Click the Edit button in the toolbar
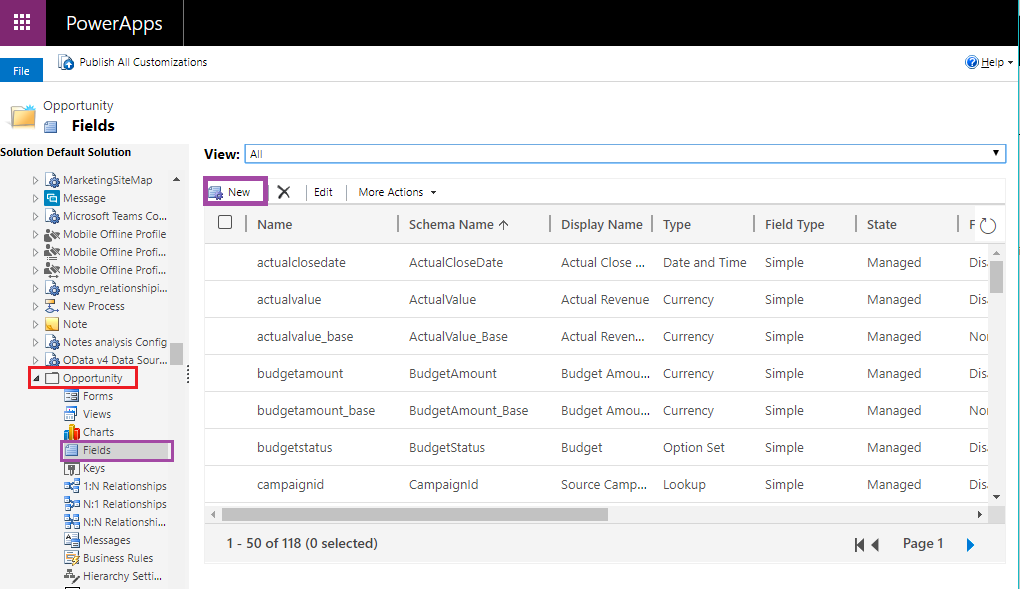This screenshot has height=589, width=1020. click(x=323, y=193)
